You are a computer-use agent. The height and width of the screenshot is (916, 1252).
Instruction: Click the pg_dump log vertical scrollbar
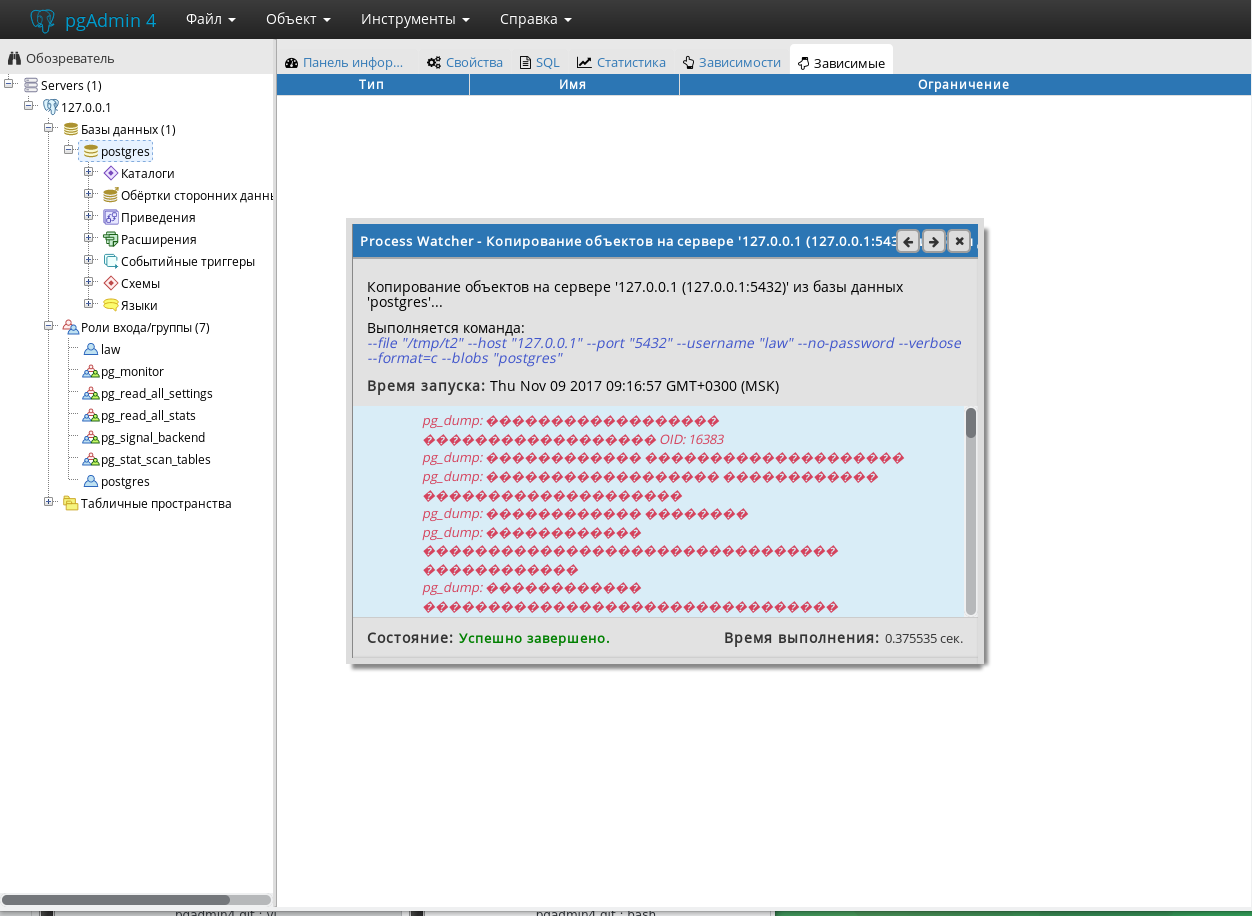click(x=970, y=510)
